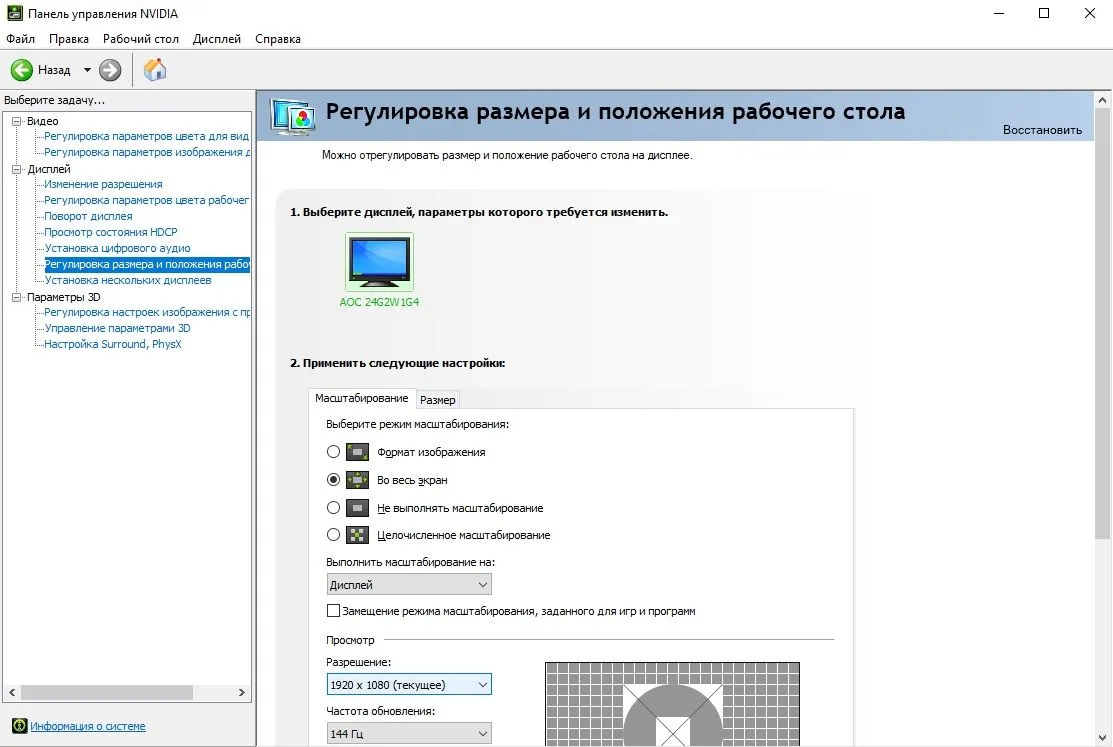
Task: Open the 144 Гц refresh rate dropdown
Action: click(x=409, y=734)
